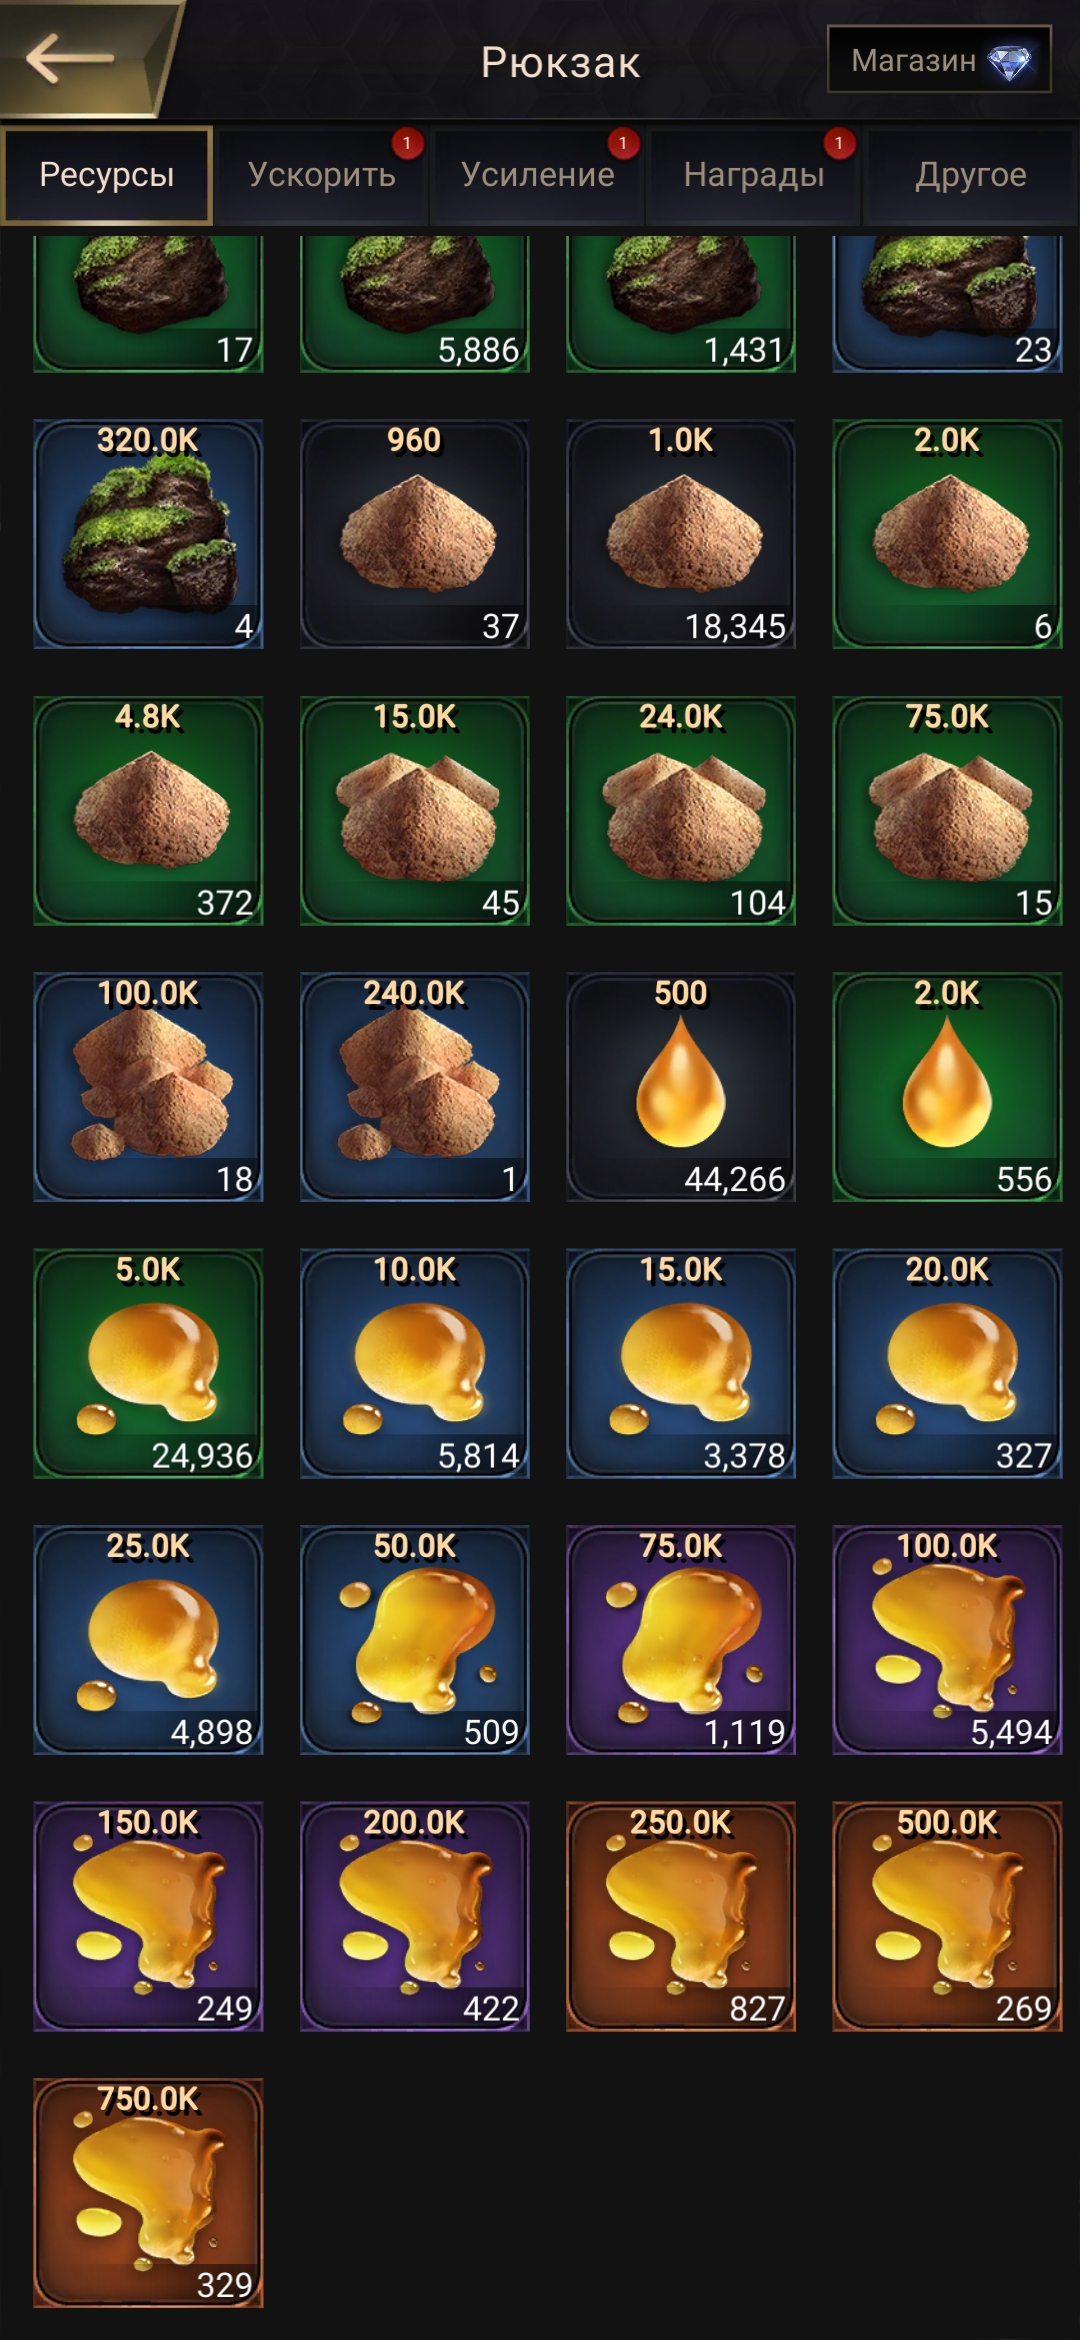Image resolution: width=1080 pixels, height=2340 pixels.
Task: Choose the 750.0K oil item
Action: coord(148,2193)
